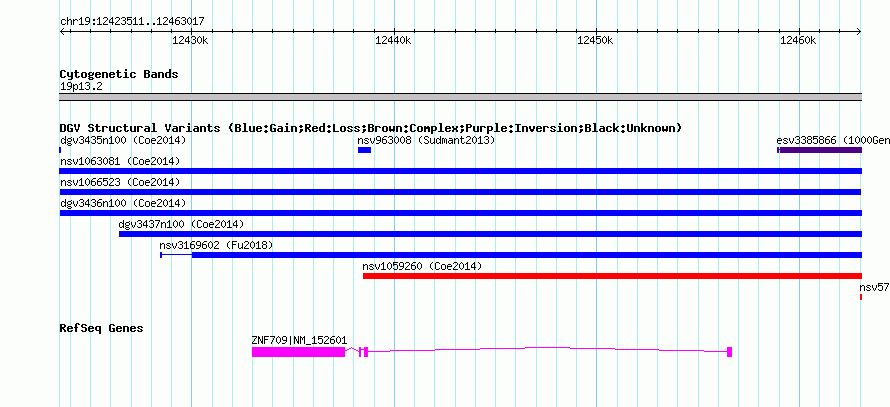Click the DGV Structural Variants track title
The width and height of the screenshot is (890, 407).
[x=371, y=128]
